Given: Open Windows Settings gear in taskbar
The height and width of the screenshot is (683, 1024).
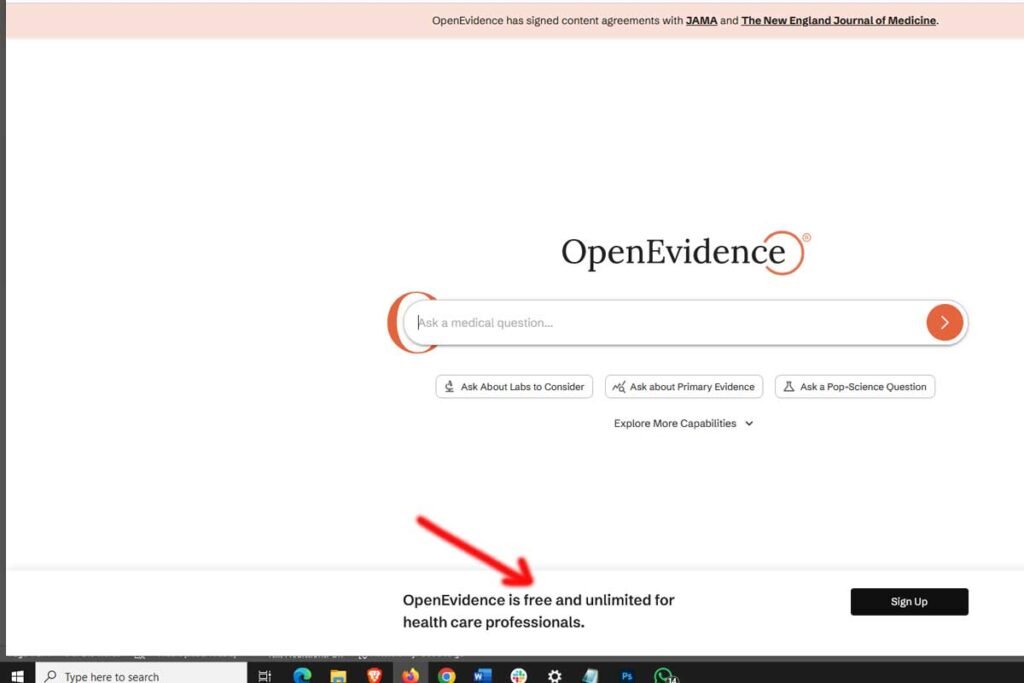Looking at the screenshot, I should pos(554,676).
